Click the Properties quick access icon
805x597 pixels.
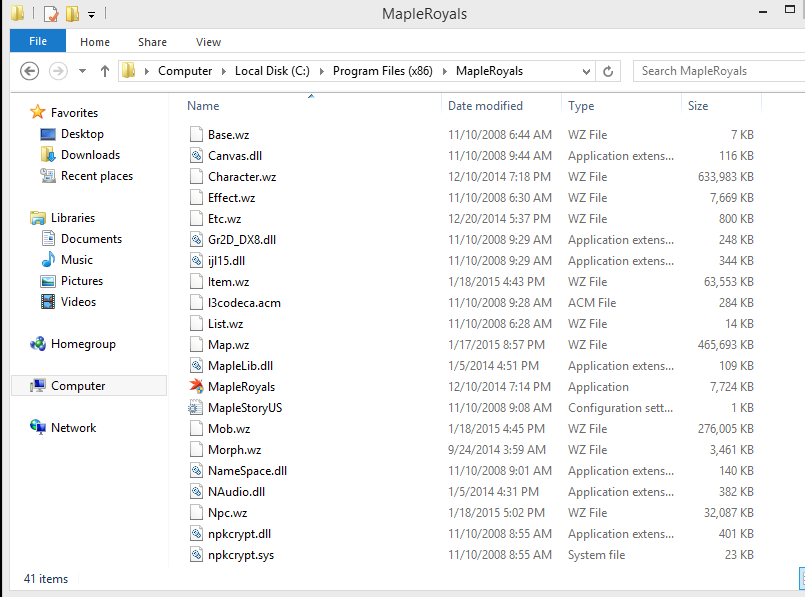click(x=51, y=14)
